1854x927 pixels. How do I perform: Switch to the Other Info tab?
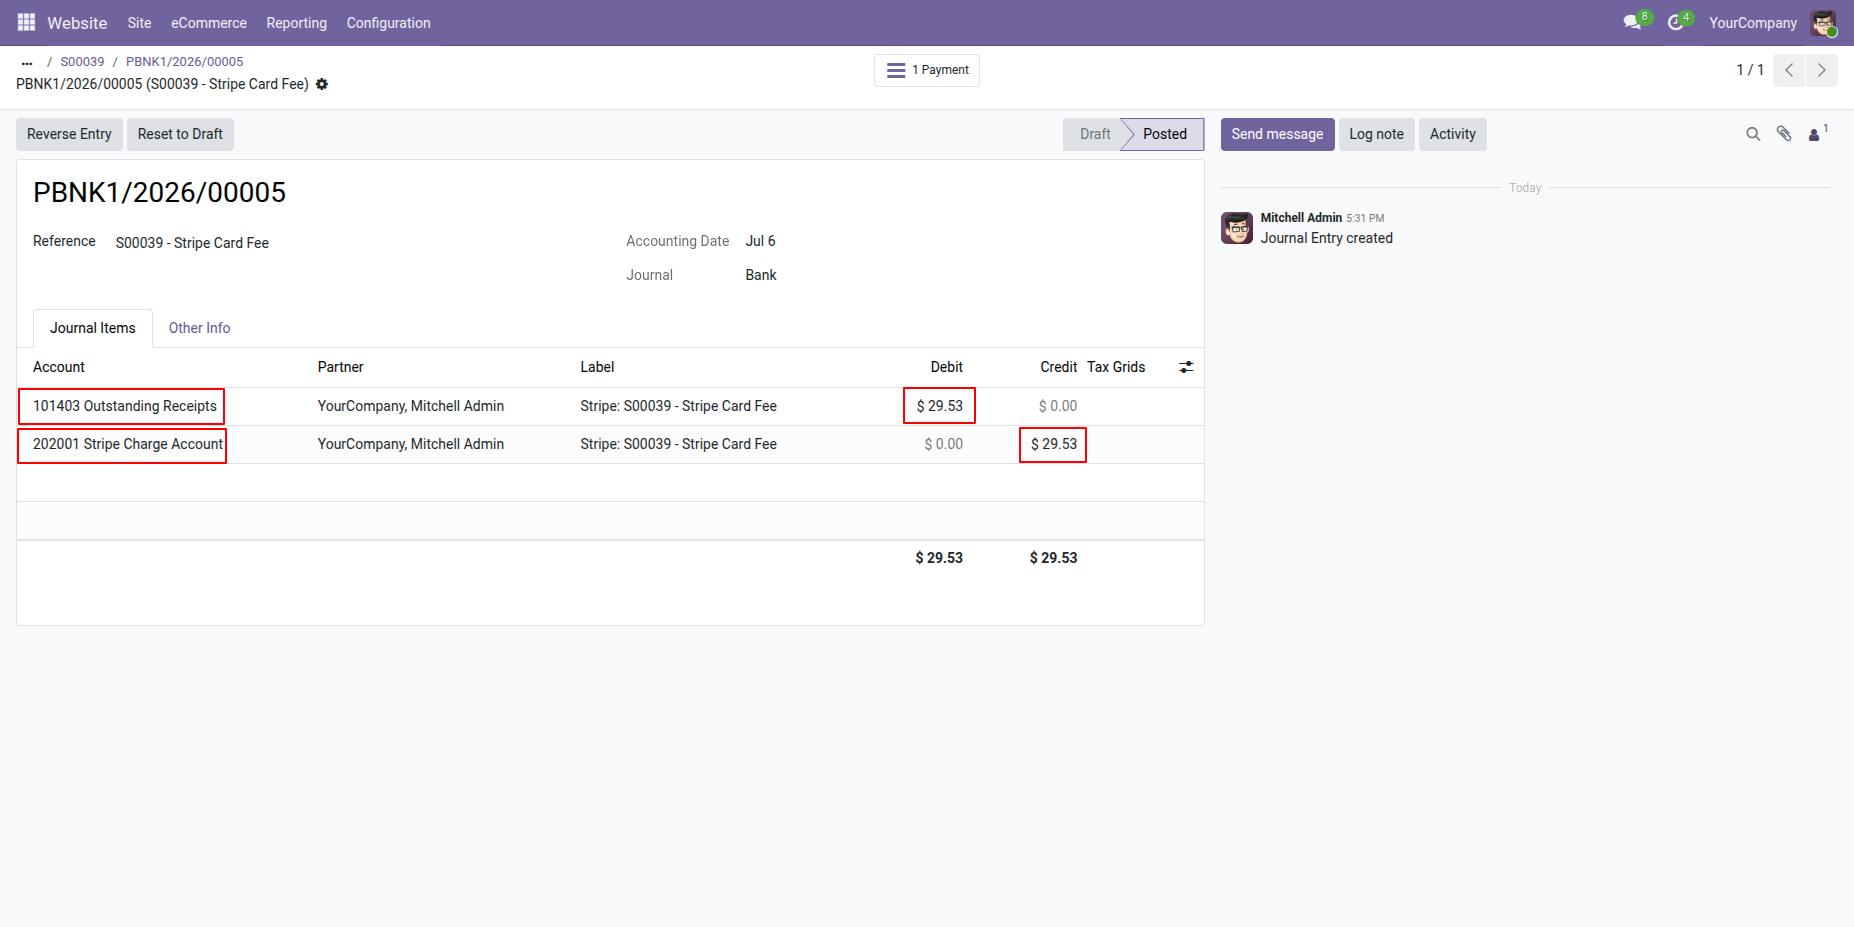(199, 328)
